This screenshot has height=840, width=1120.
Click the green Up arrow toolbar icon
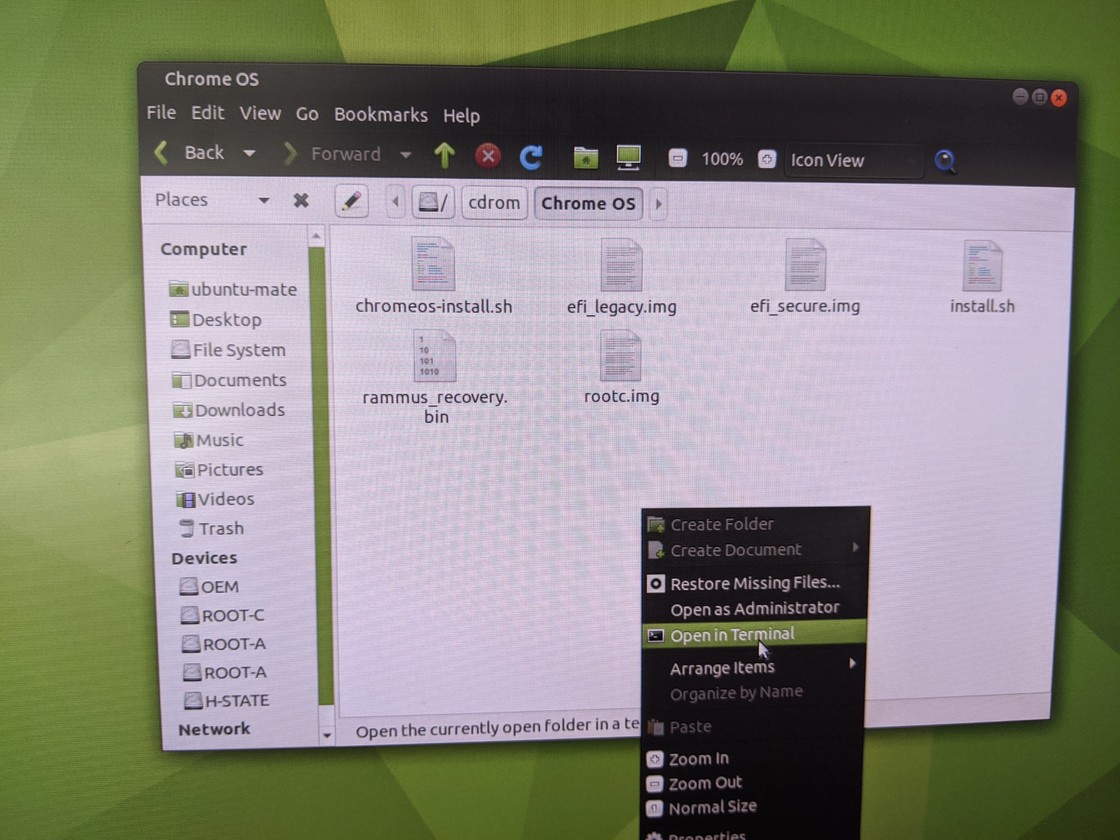[x=444, y=155]
